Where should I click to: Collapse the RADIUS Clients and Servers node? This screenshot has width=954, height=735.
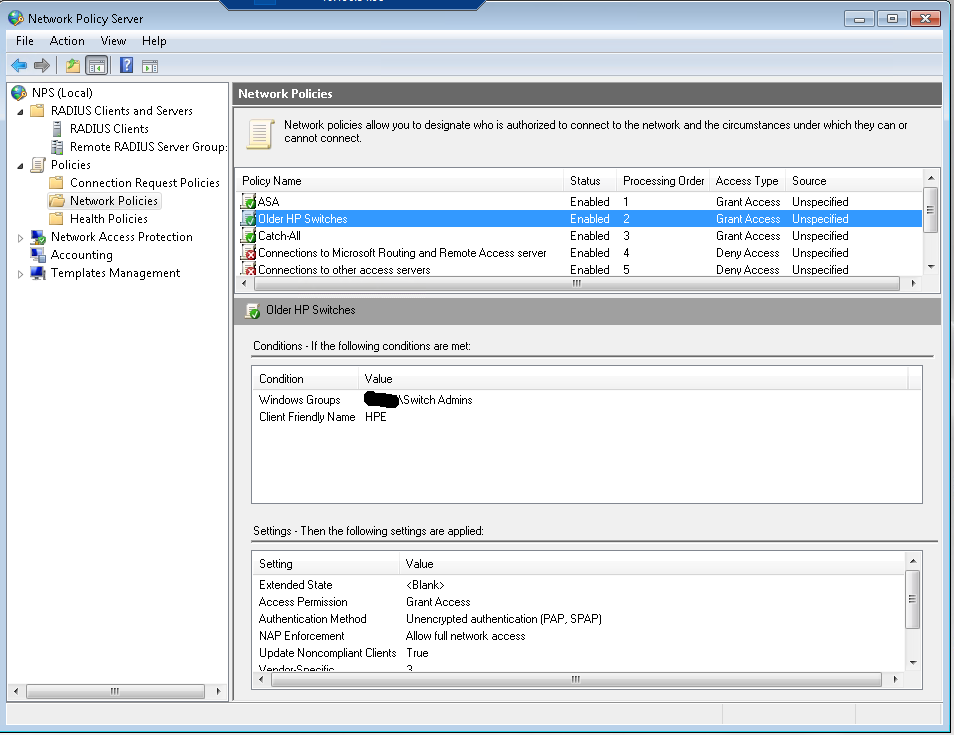pos(21,111)
